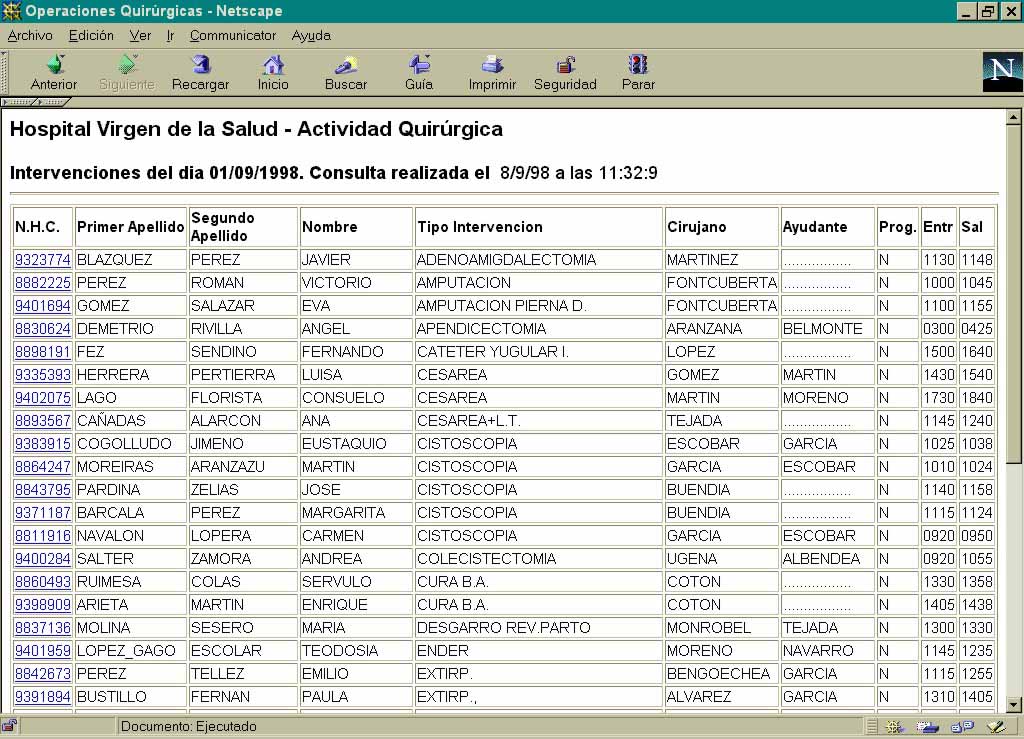Screen dimensions: 1024x739
Task: Collapse the navigation toolbar by its left handle
Action: [x=4, y=73]
